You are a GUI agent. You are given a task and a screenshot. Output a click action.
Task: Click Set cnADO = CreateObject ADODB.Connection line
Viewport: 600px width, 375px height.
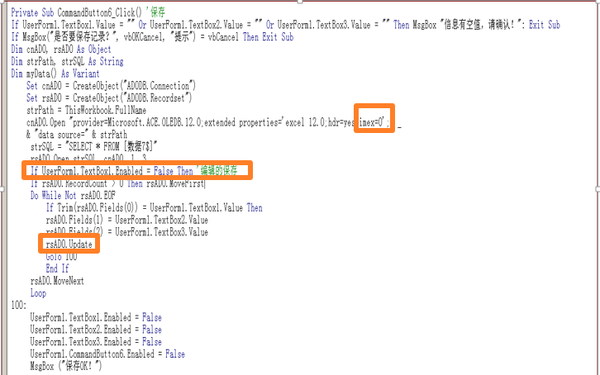coord(111,86)
